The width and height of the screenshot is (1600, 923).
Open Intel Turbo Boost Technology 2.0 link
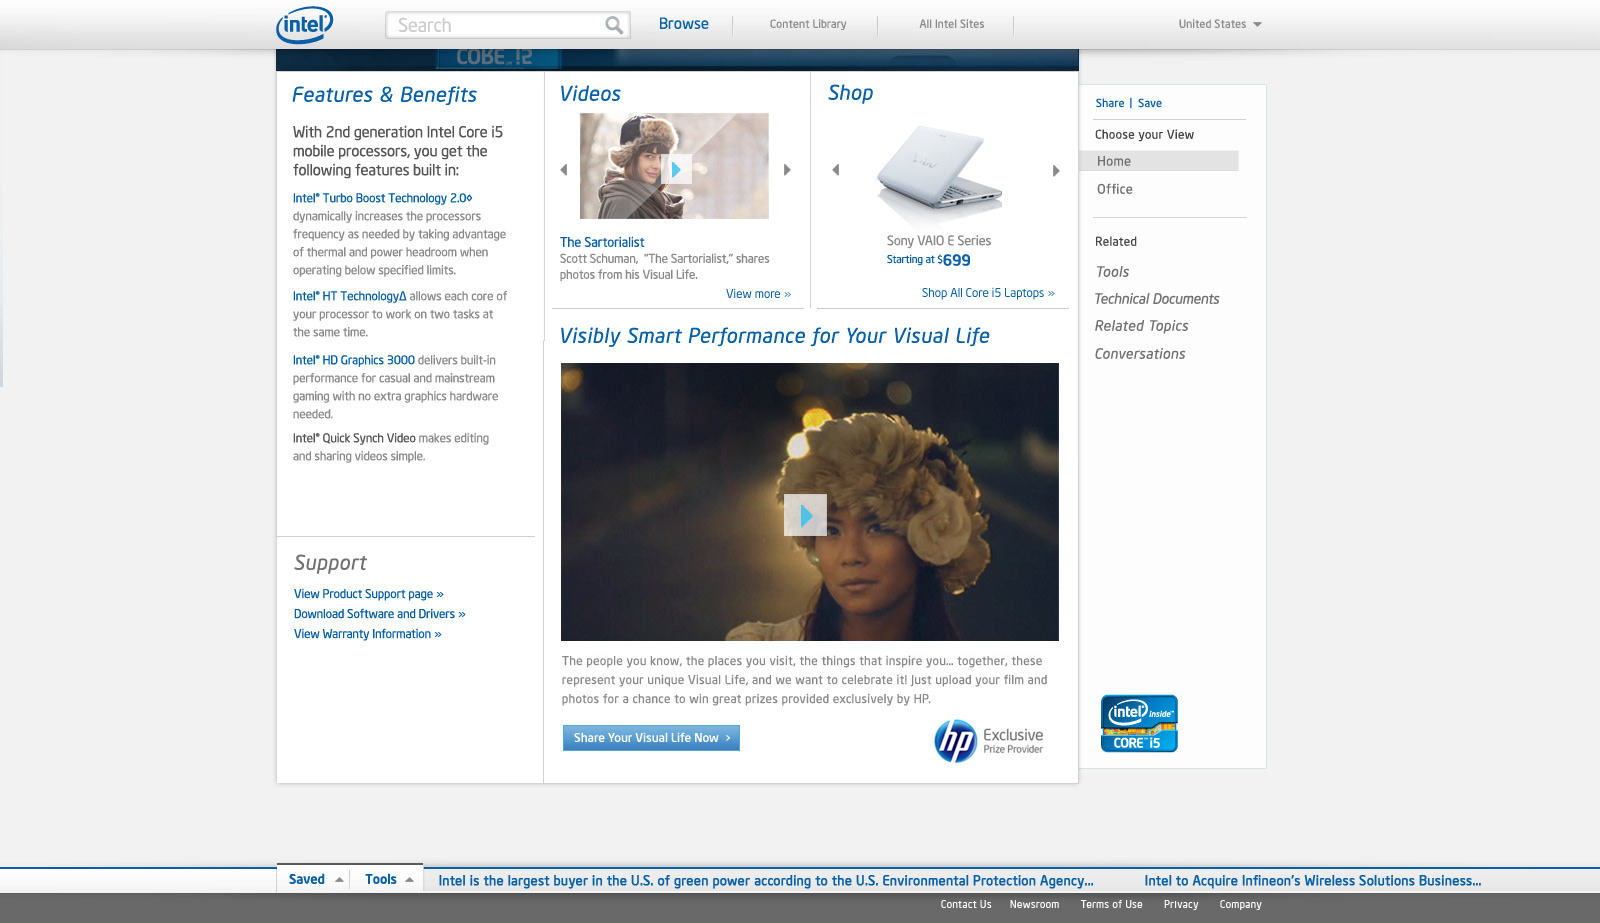382,198
